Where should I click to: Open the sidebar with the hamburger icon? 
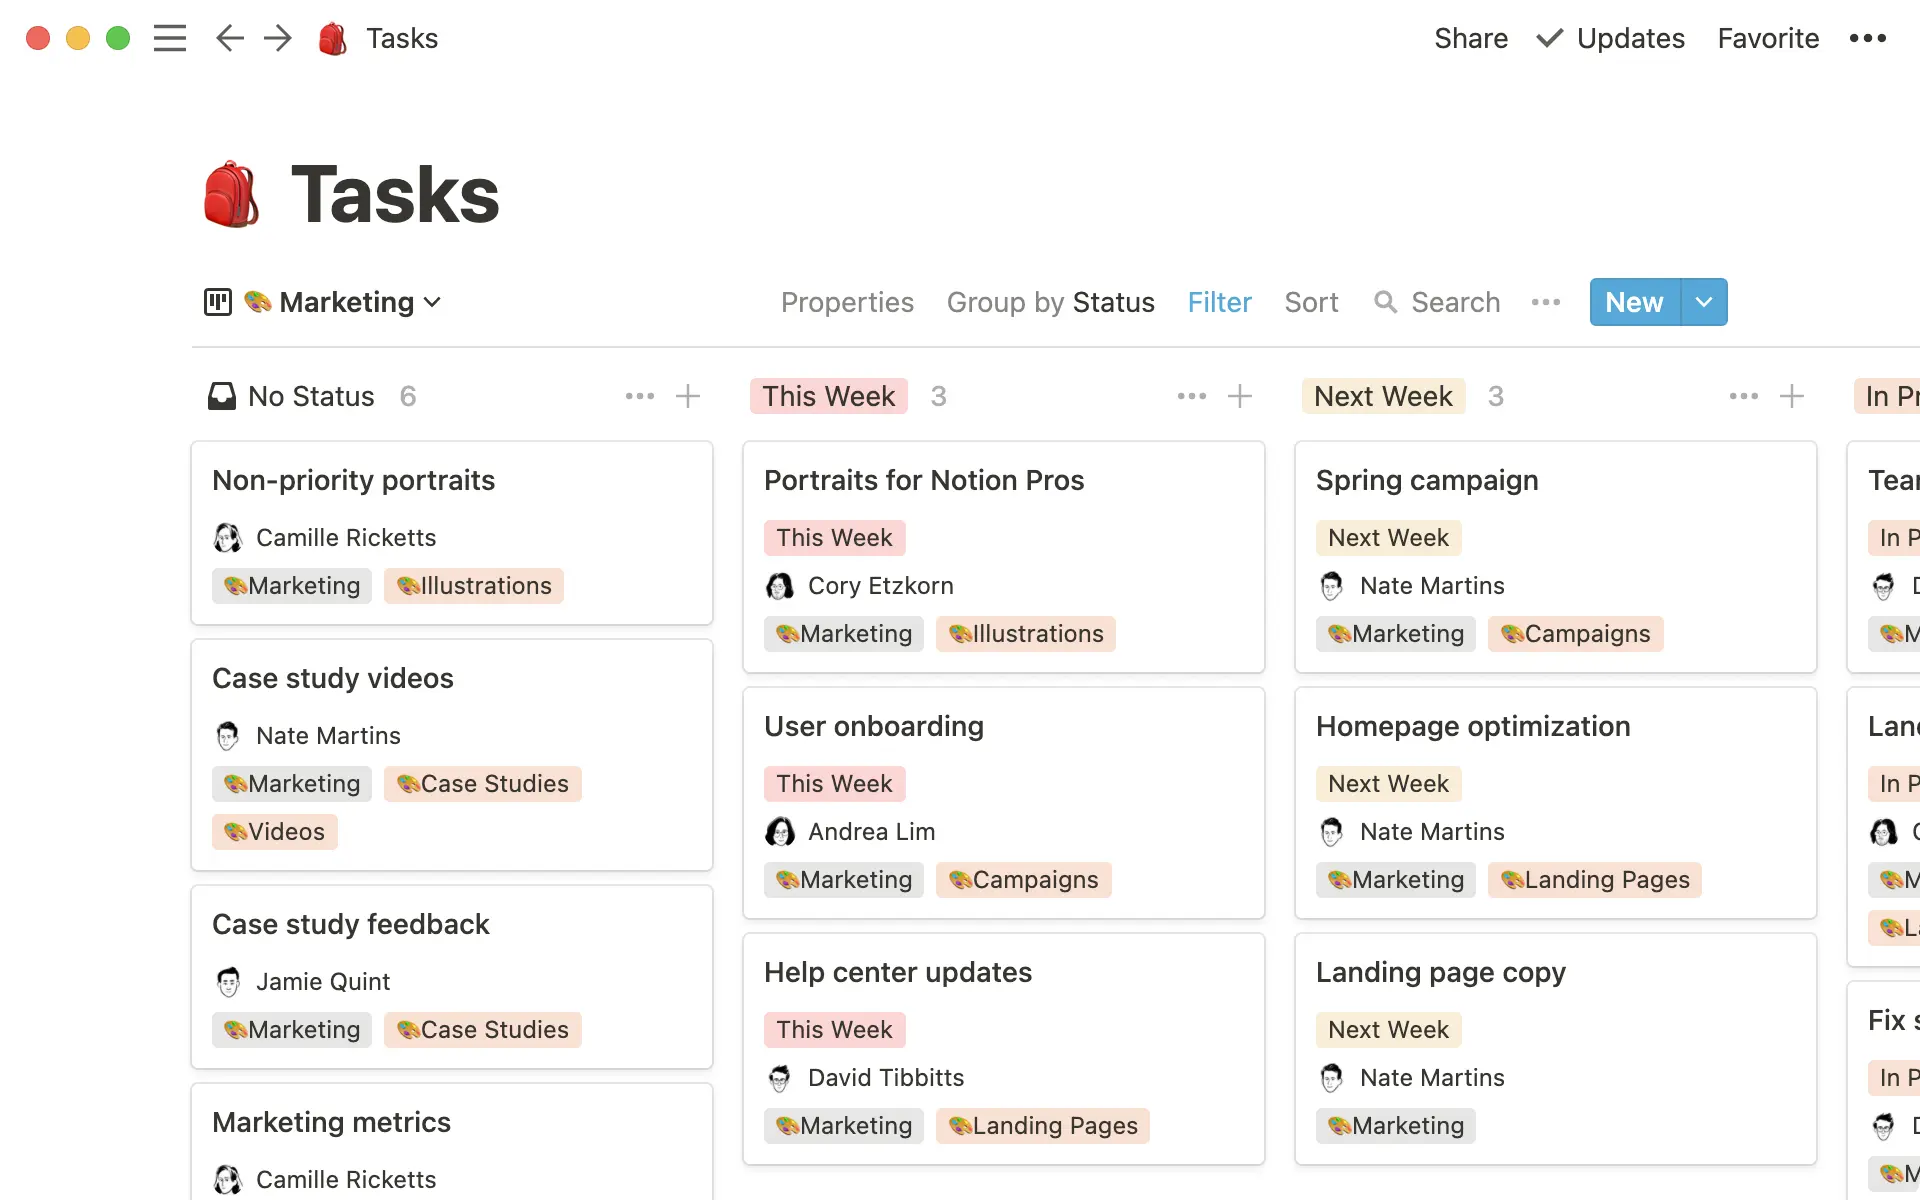click(170, 38)
